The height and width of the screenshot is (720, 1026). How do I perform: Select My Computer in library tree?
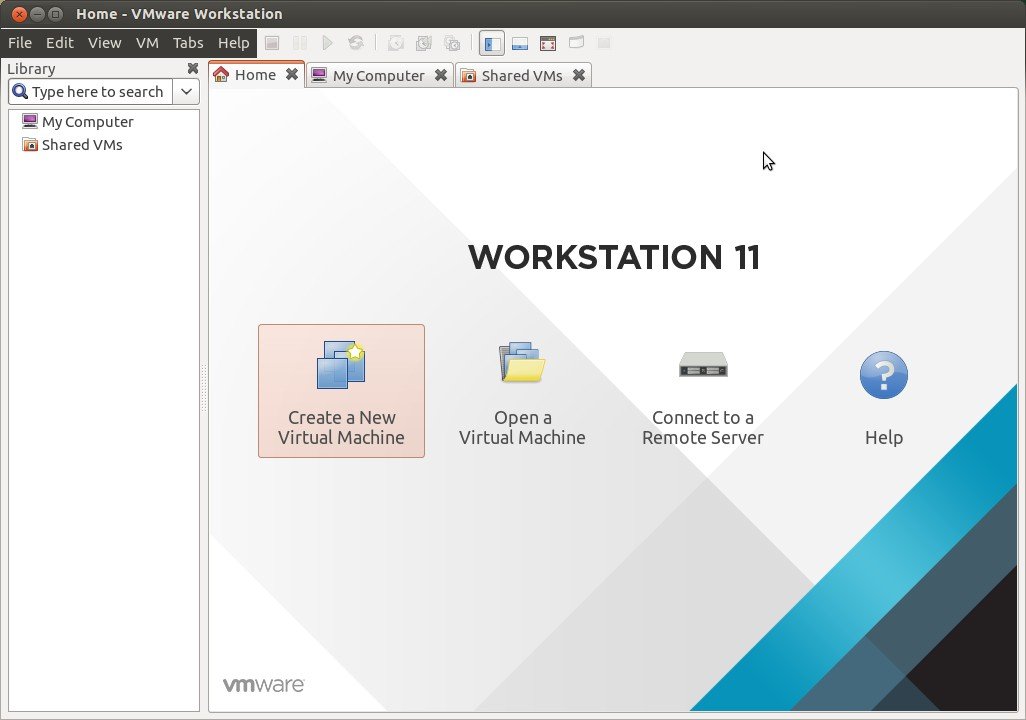77,122
